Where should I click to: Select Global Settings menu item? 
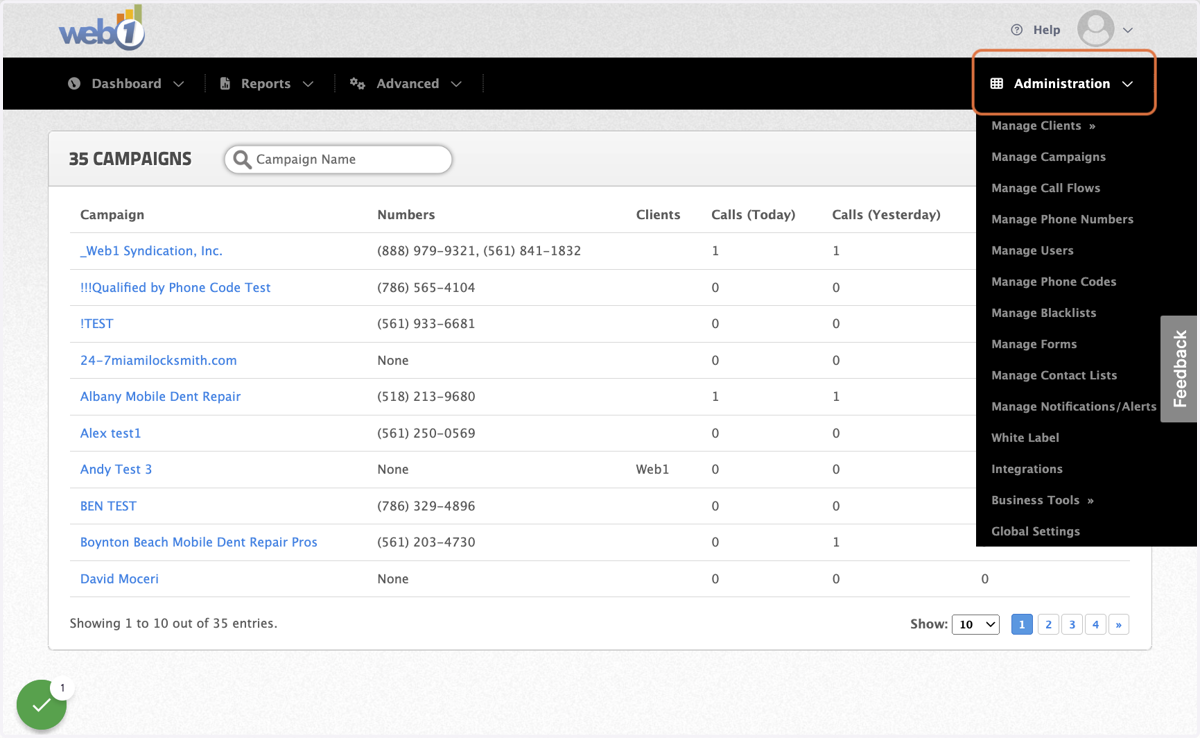coord(1035,531)
